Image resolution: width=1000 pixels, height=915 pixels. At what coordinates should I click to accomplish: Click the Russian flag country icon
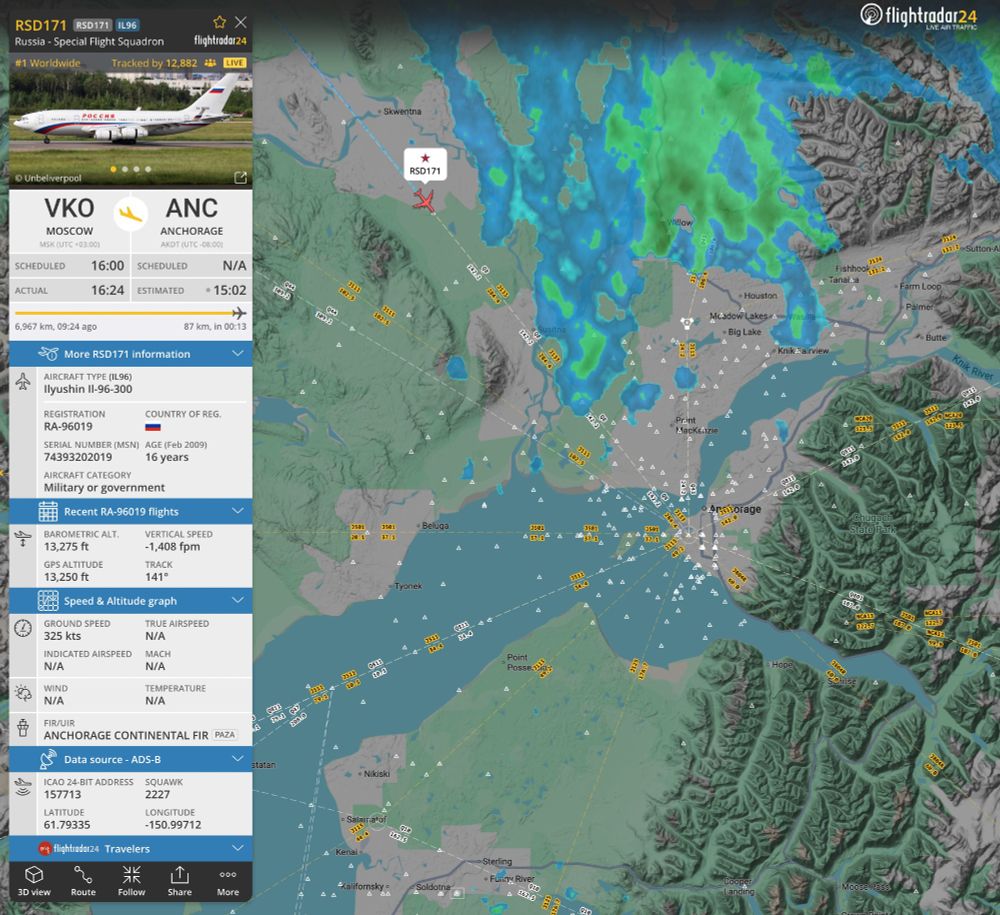(153, 427)
